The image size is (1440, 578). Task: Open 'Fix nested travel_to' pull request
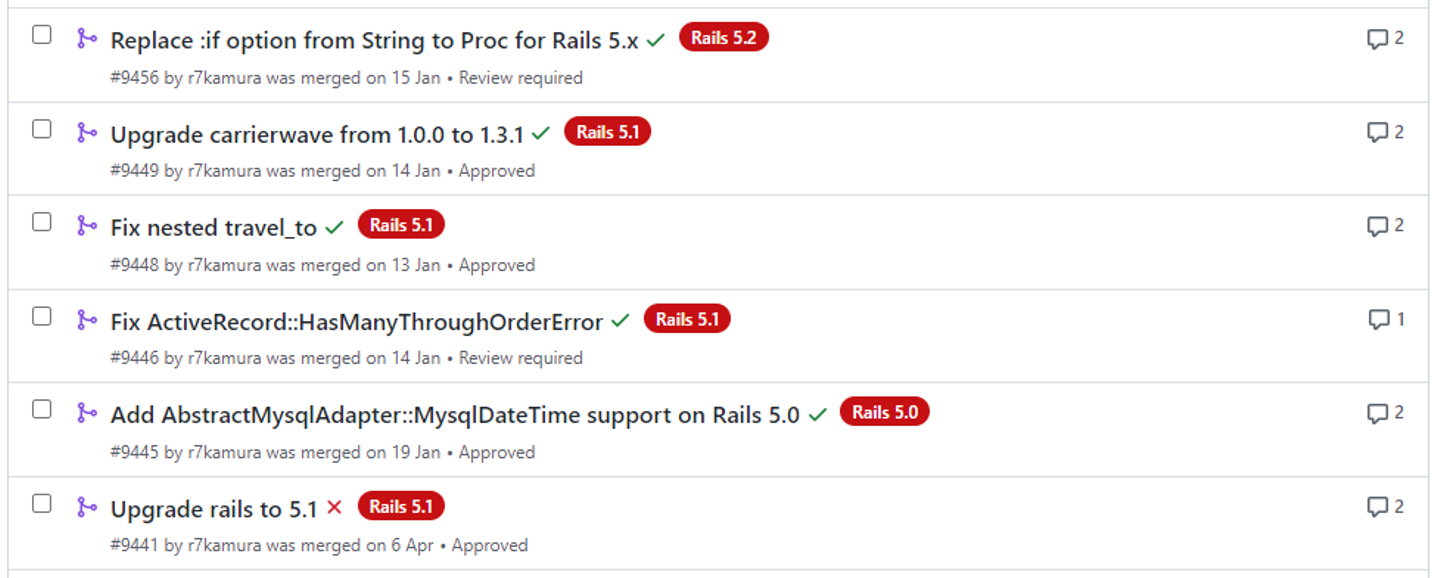click(213, 228)
